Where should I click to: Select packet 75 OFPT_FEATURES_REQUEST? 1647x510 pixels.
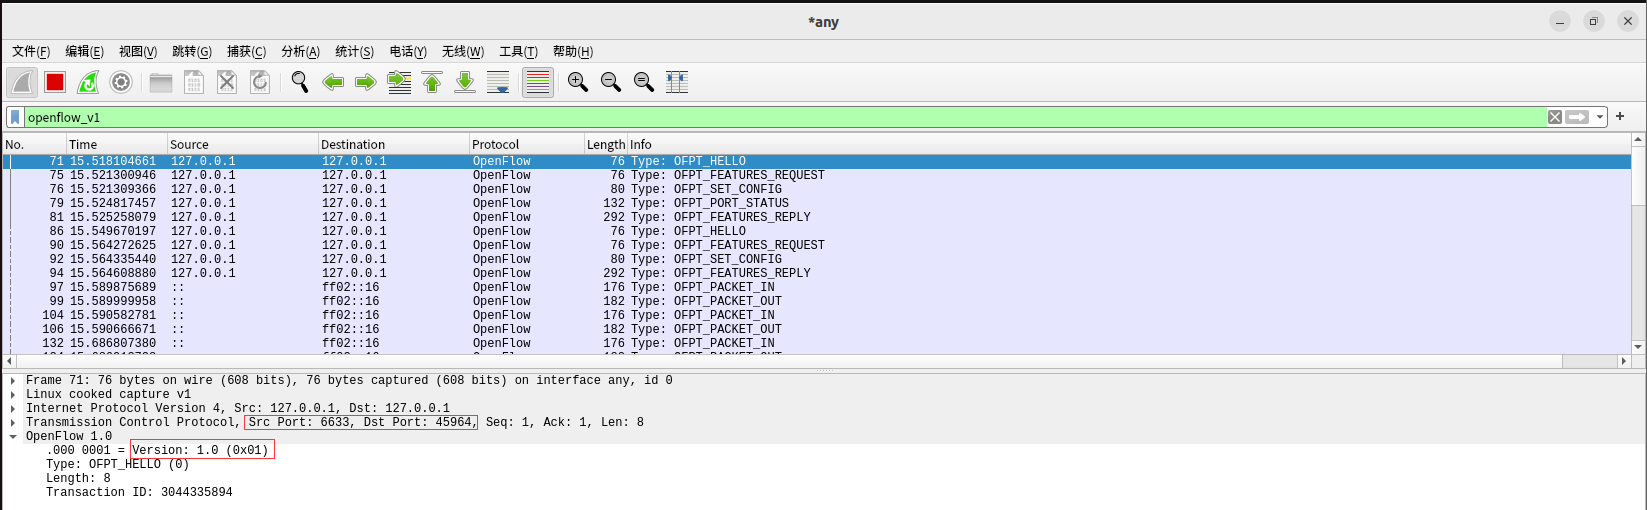(x=817, y=175)
